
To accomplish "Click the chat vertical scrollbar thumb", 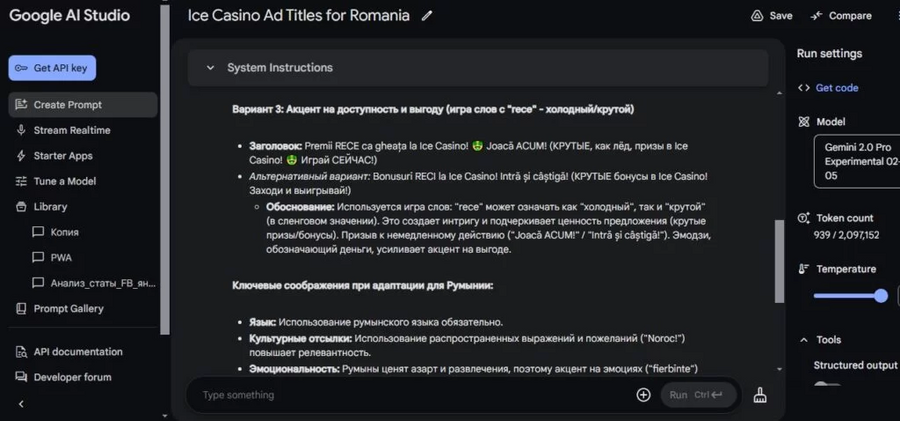I will [779, 261].
